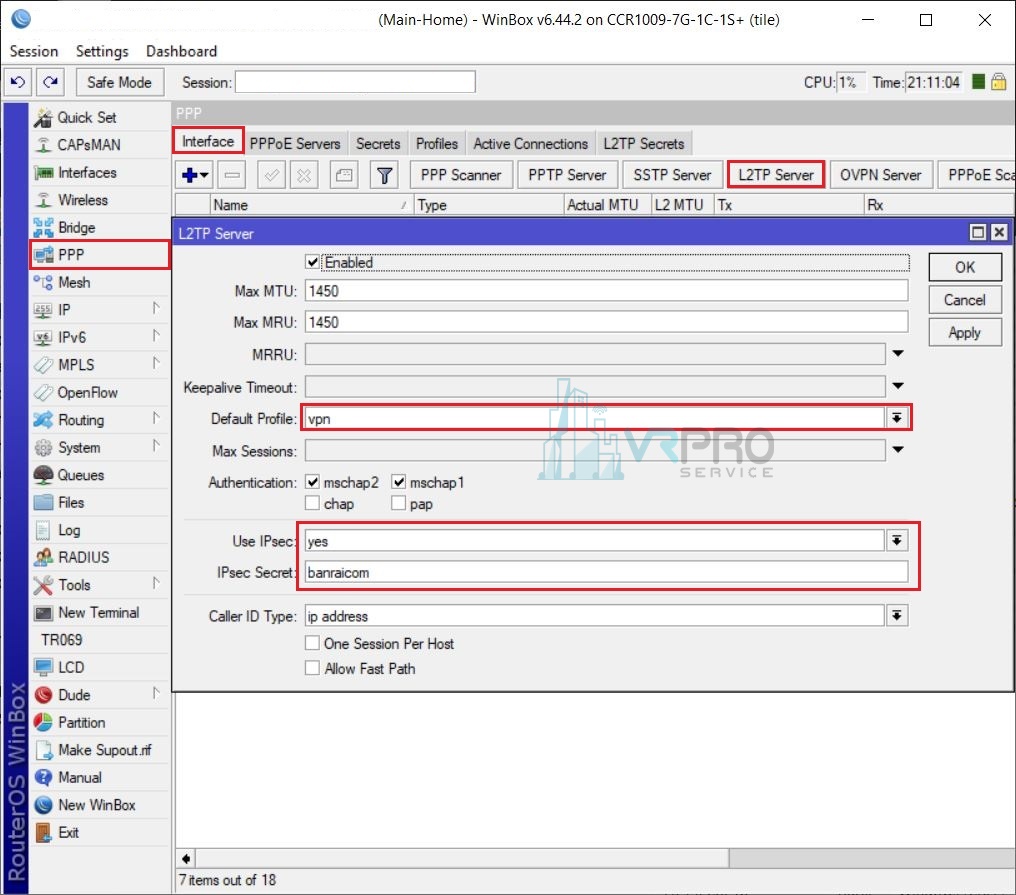Enable pap authentication checkbox

click(x=398, y=504)
